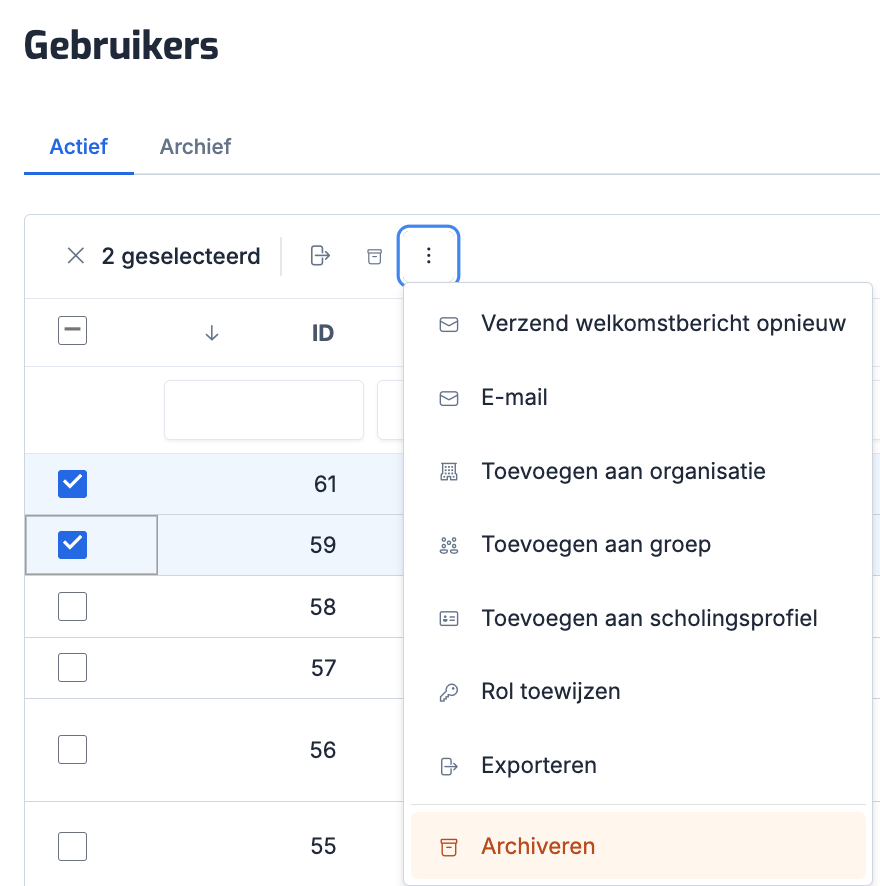The height and width of the screenshot is (886, 880).
Task: Click the key icon for Rol toewijzen
Action: (x=449, y=692)
